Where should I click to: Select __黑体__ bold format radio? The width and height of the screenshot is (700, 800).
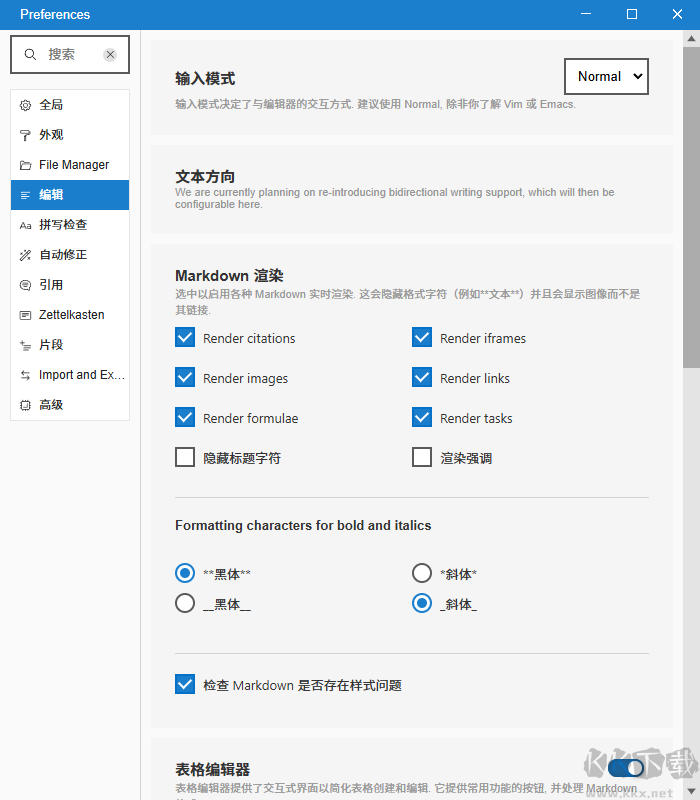185,603
